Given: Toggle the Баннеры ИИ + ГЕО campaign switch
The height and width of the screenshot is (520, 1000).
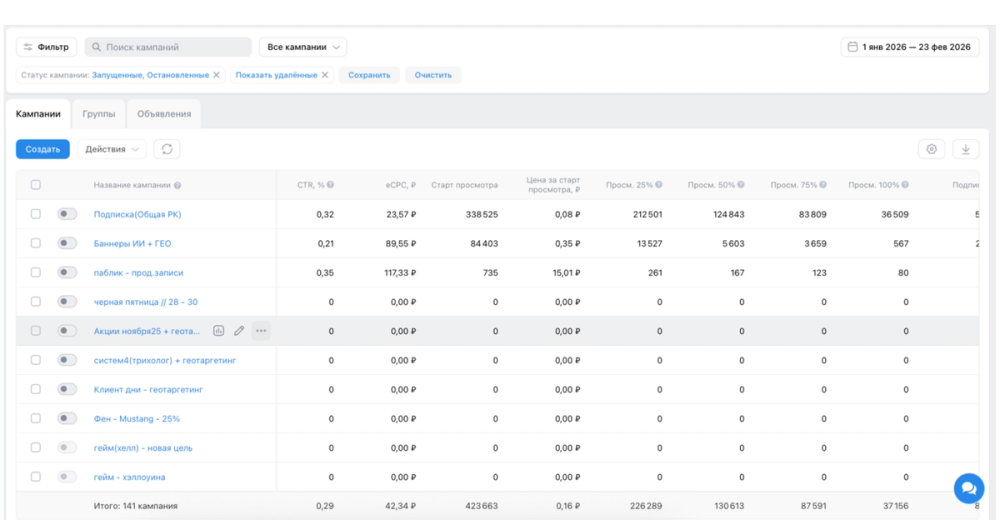Looking at the screenshot, I should click(67, 244).
